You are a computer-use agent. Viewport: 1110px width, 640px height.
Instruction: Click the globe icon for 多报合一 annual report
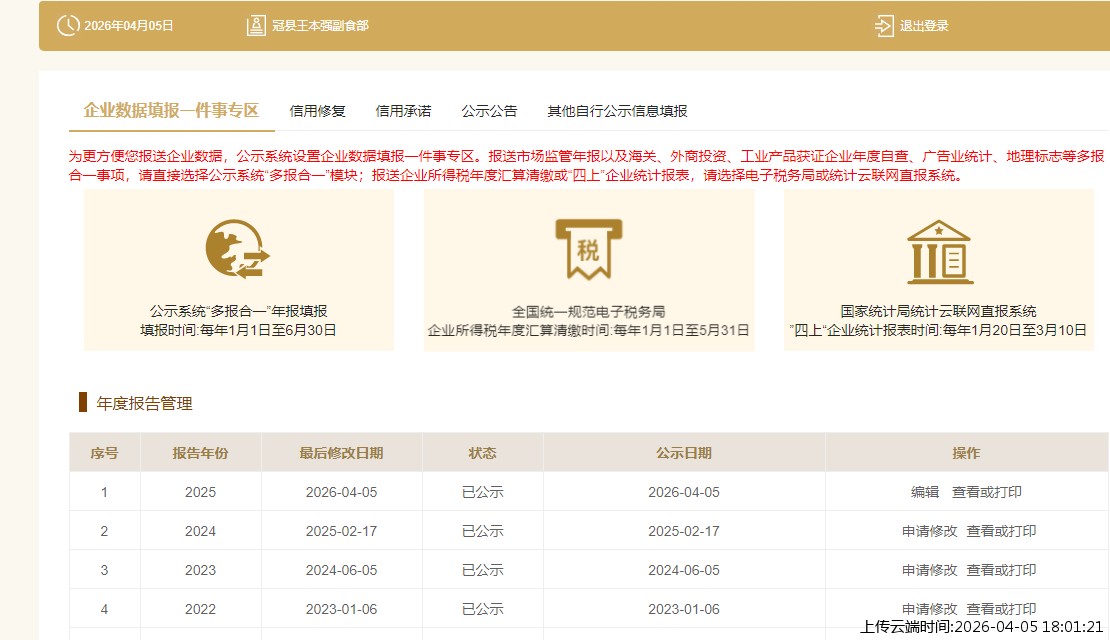click(x=235, y=247)
